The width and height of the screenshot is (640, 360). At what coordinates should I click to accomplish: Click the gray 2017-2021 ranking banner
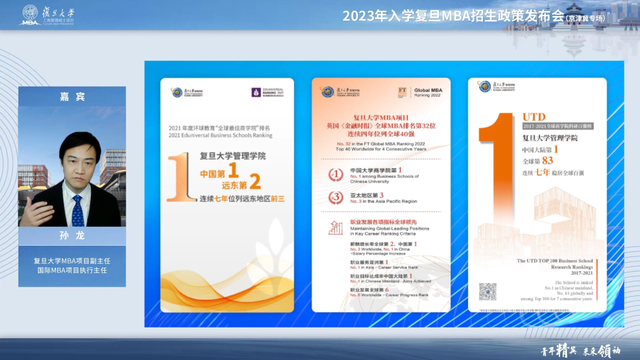[558, 126]
